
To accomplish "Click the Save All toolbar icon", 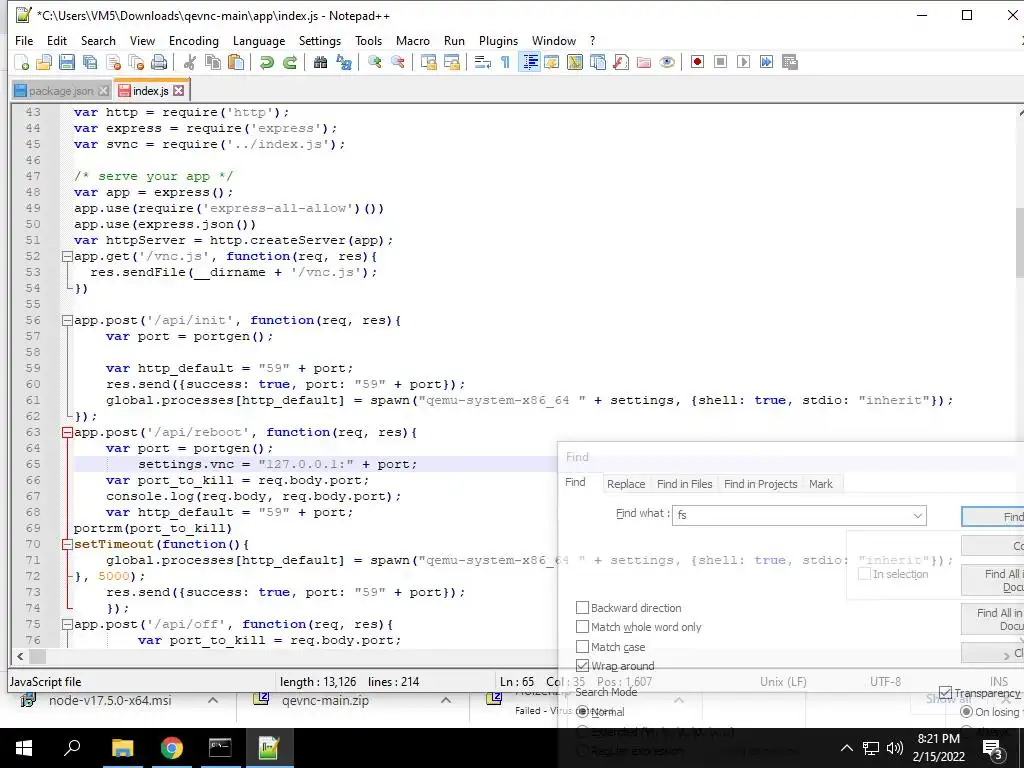I will [x=90, y=63].
